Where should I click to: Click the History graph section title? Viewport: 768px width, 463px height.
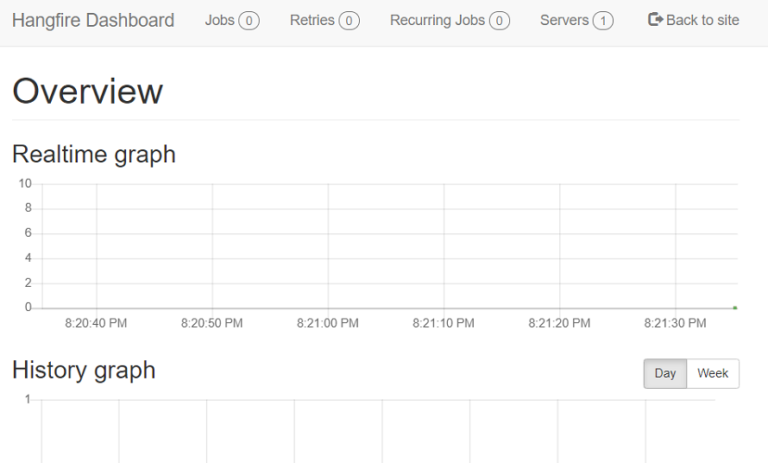coord(84,370)
